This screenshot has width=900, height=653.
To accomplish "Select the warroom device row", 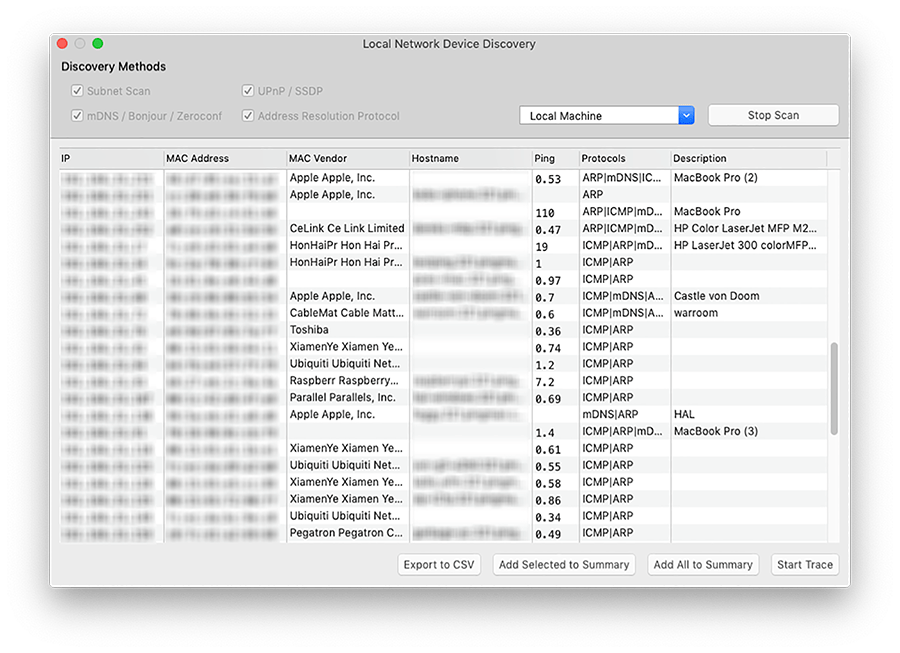I will pos(700,313).
